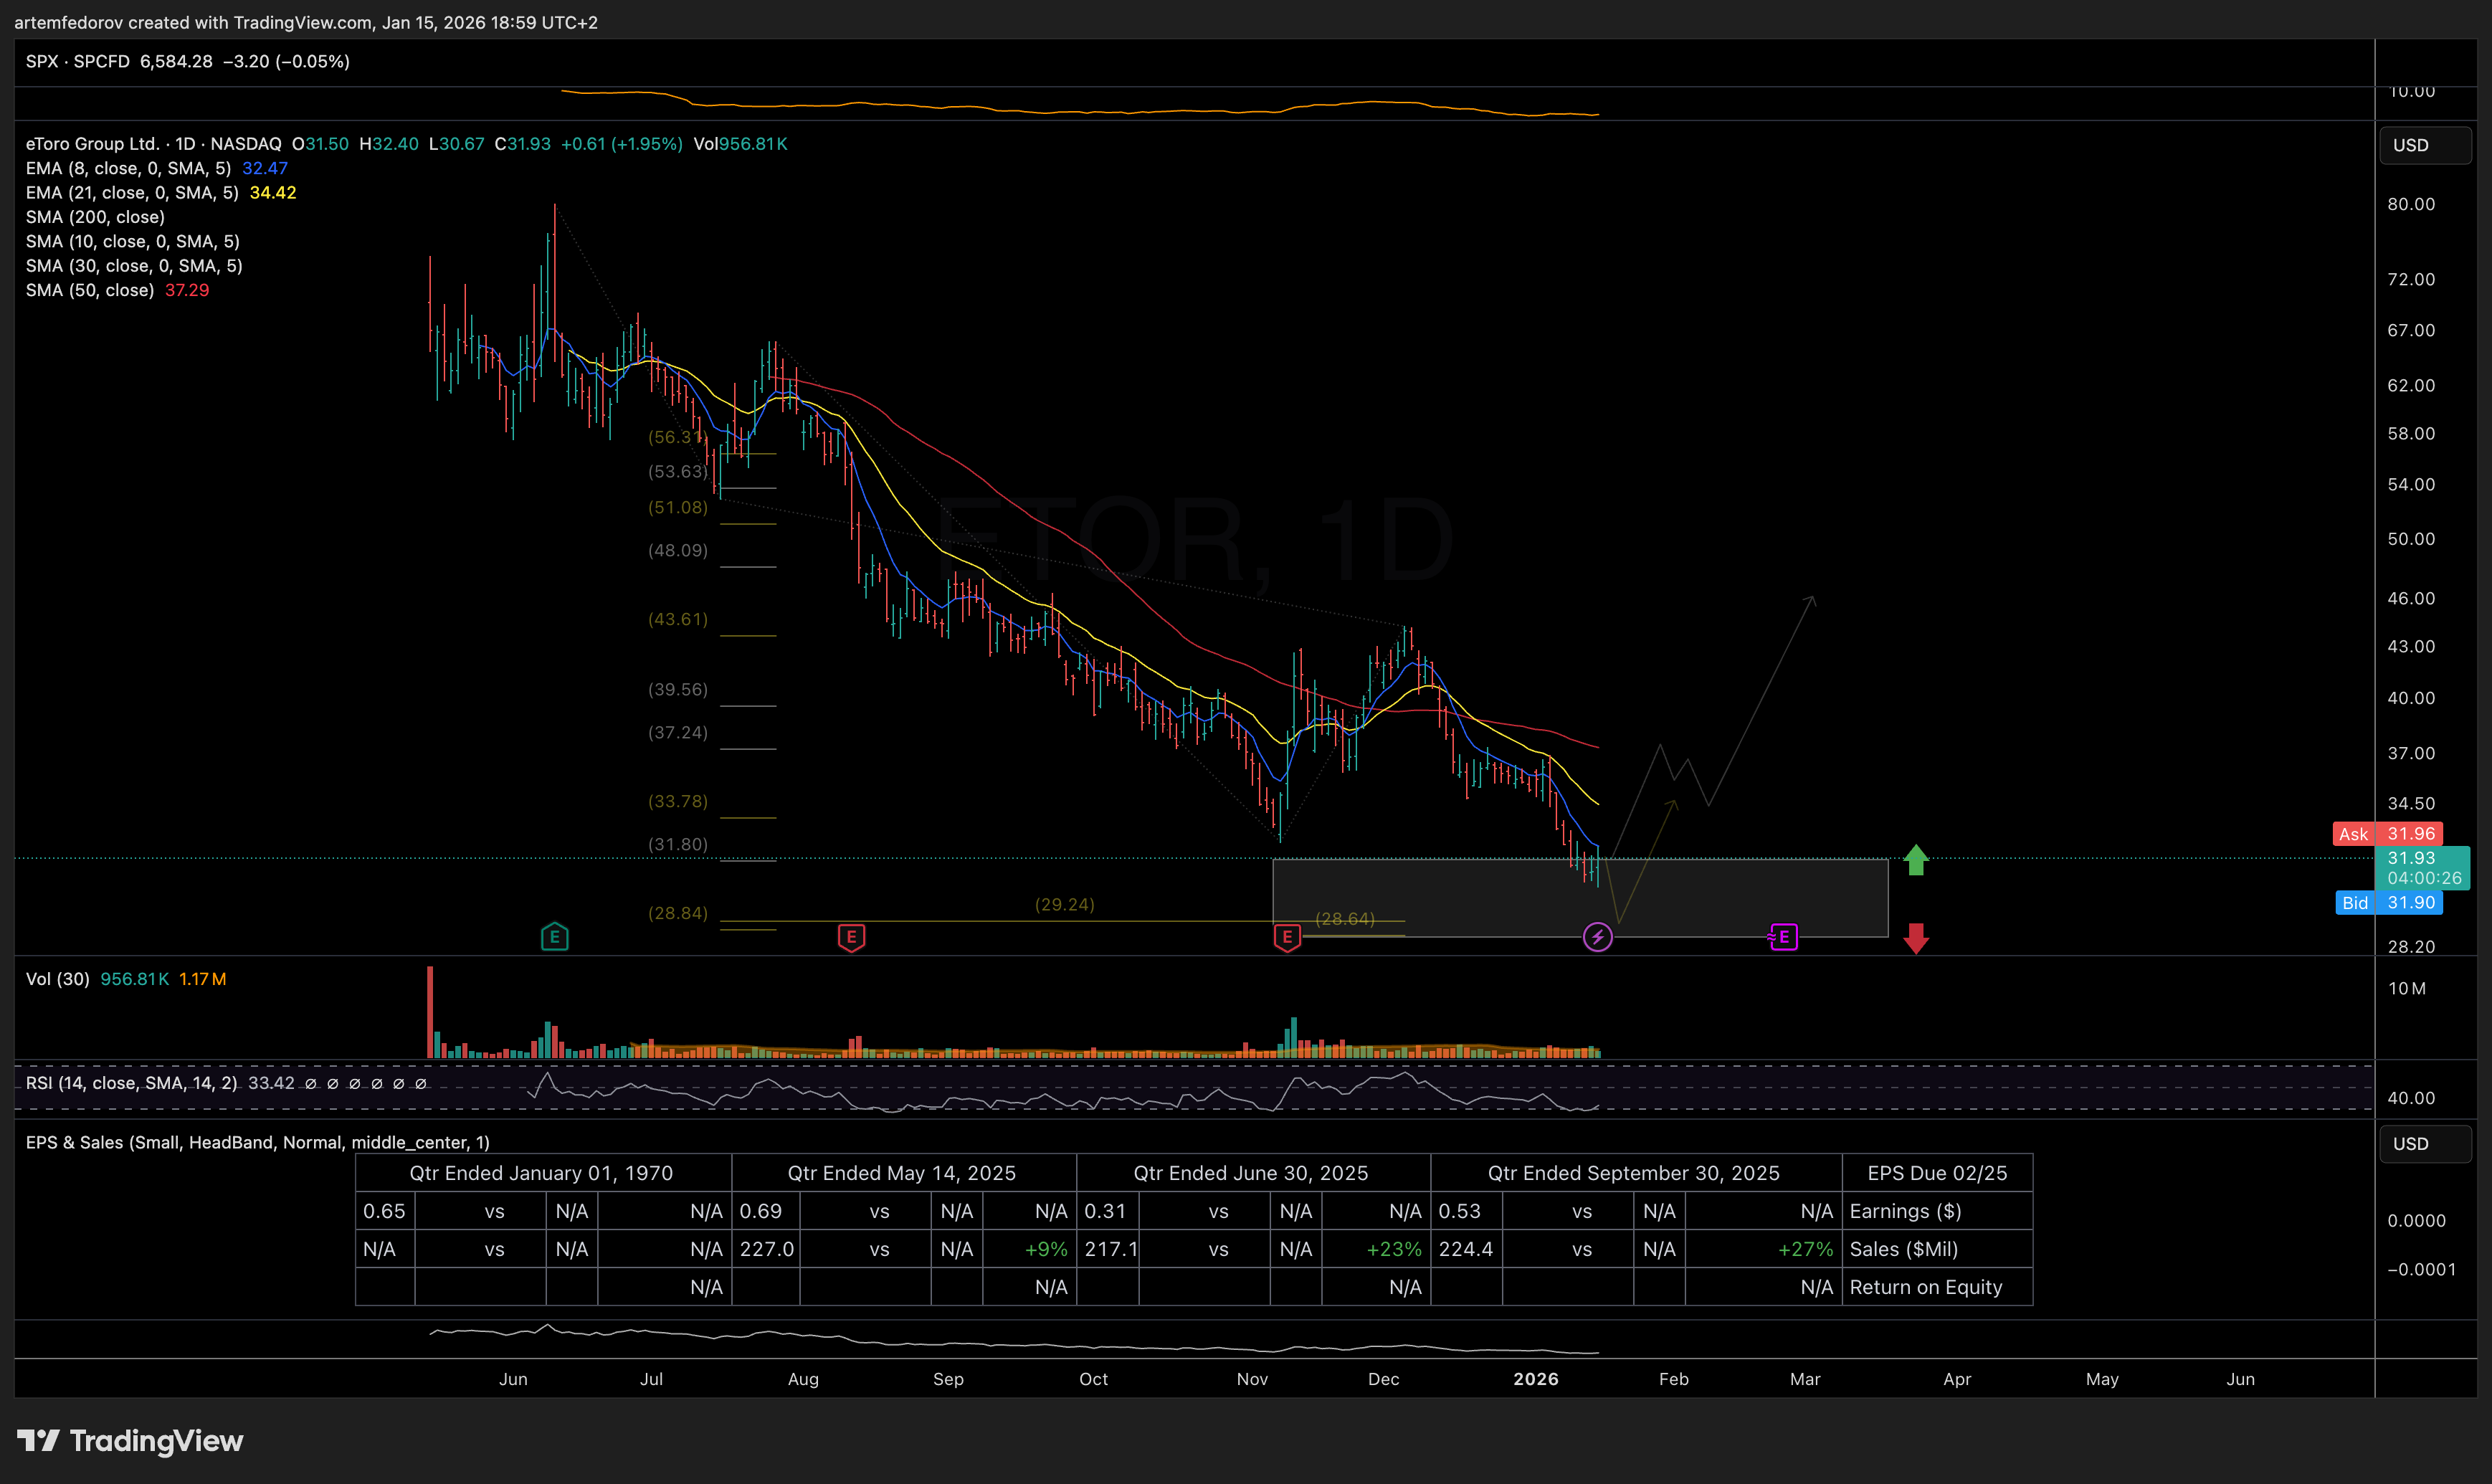Click the EPS Due 02/25 header cell
This screenshot has width=2492, height=1484.
1937,1173
